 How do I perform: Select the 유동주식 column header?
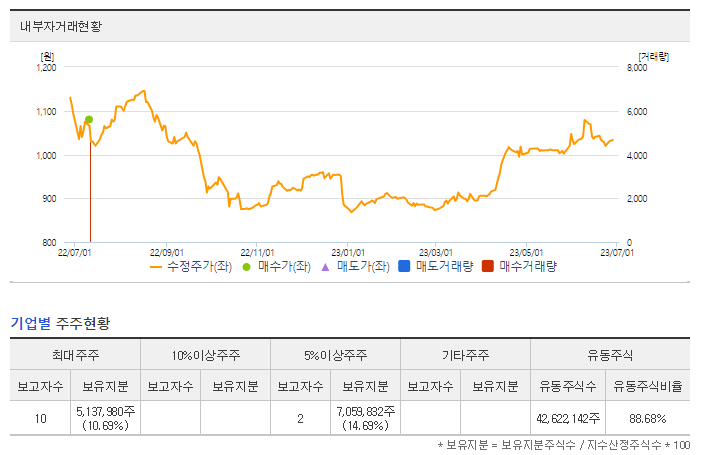tap(610, 355)
